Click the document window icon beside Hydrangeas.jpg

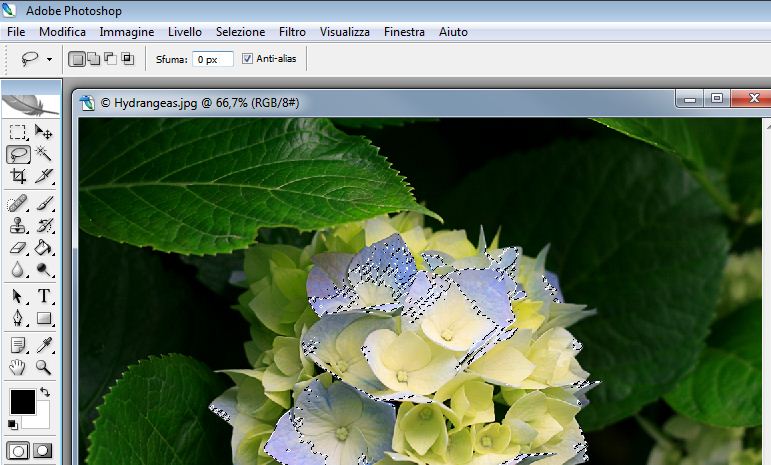coord(87,103)
